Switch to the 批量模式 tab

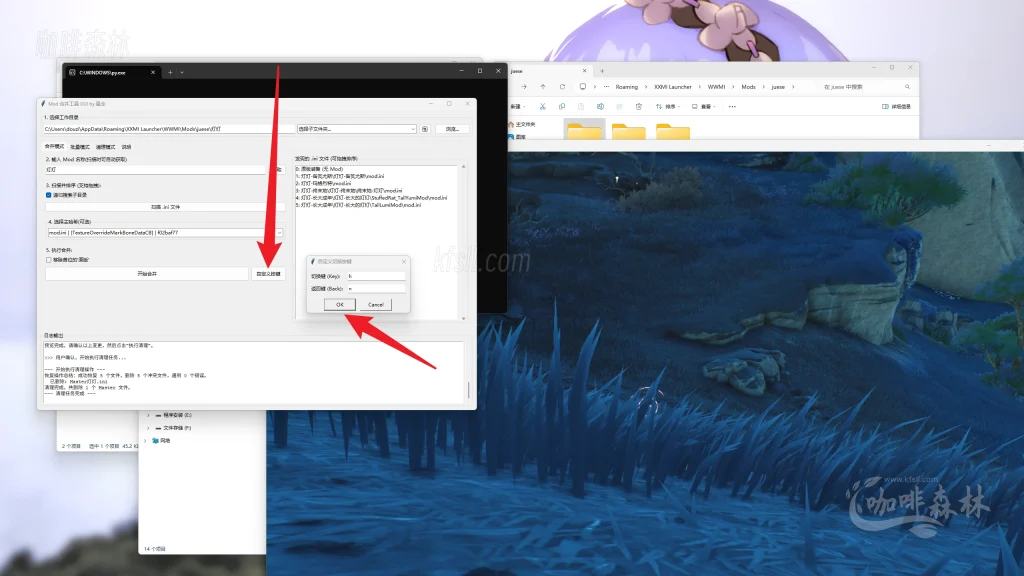[79, 146]
